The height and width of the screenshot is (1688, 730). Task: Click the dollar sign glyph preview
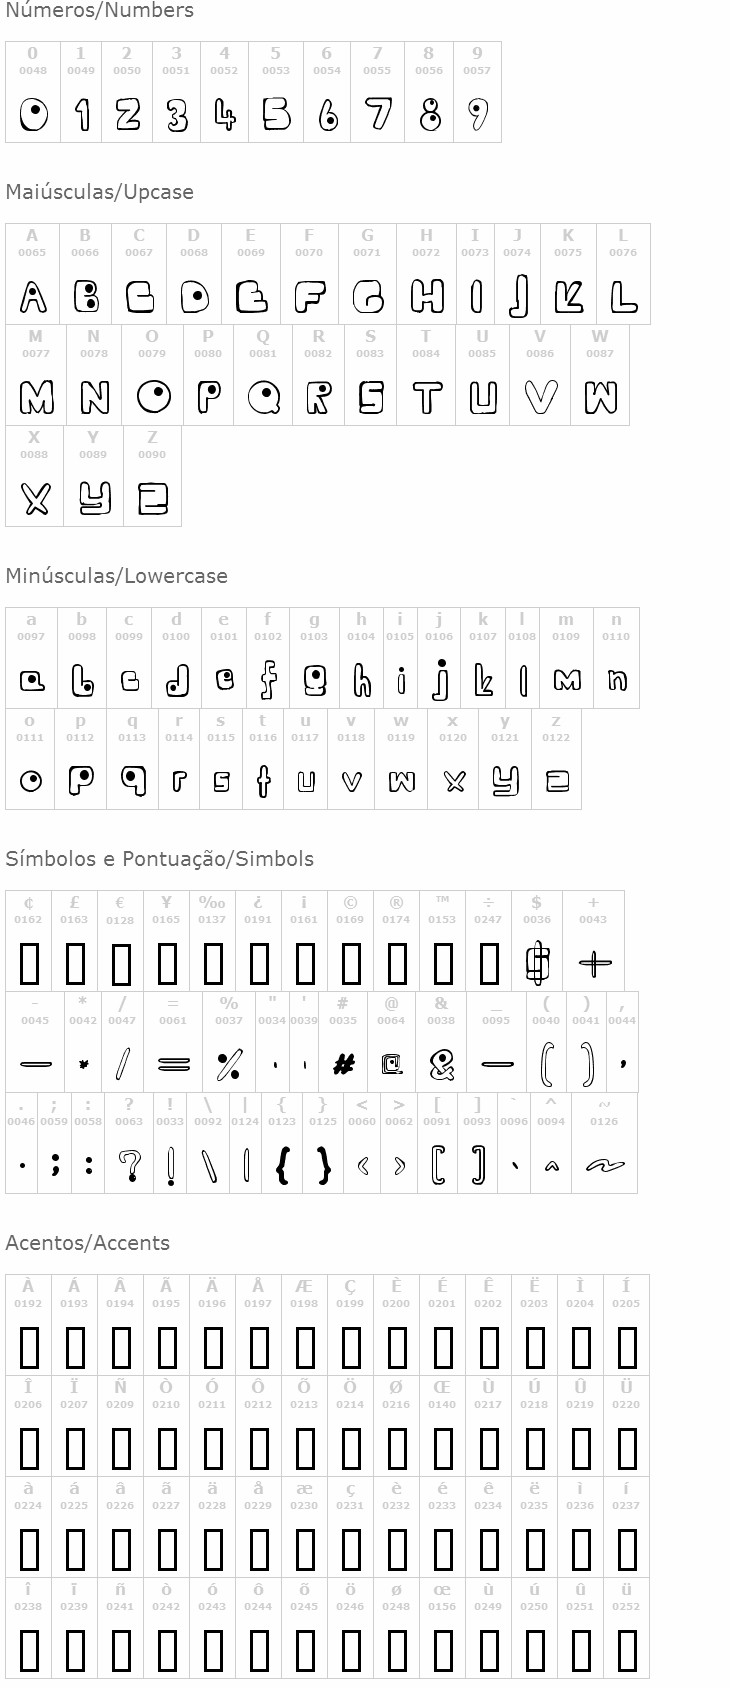tap(537, 962)
